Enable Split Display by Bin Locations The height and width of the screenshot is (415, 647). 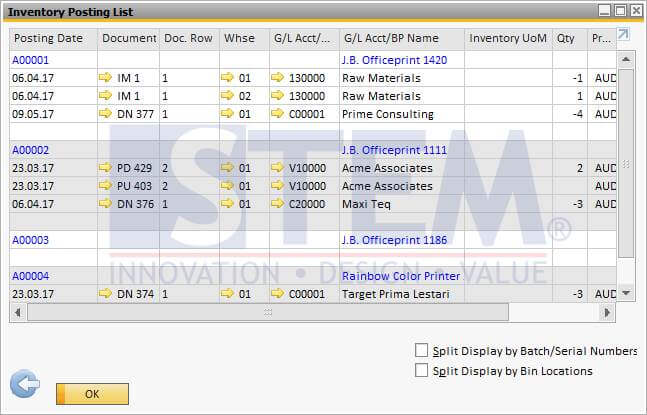(x=421, y=370)
